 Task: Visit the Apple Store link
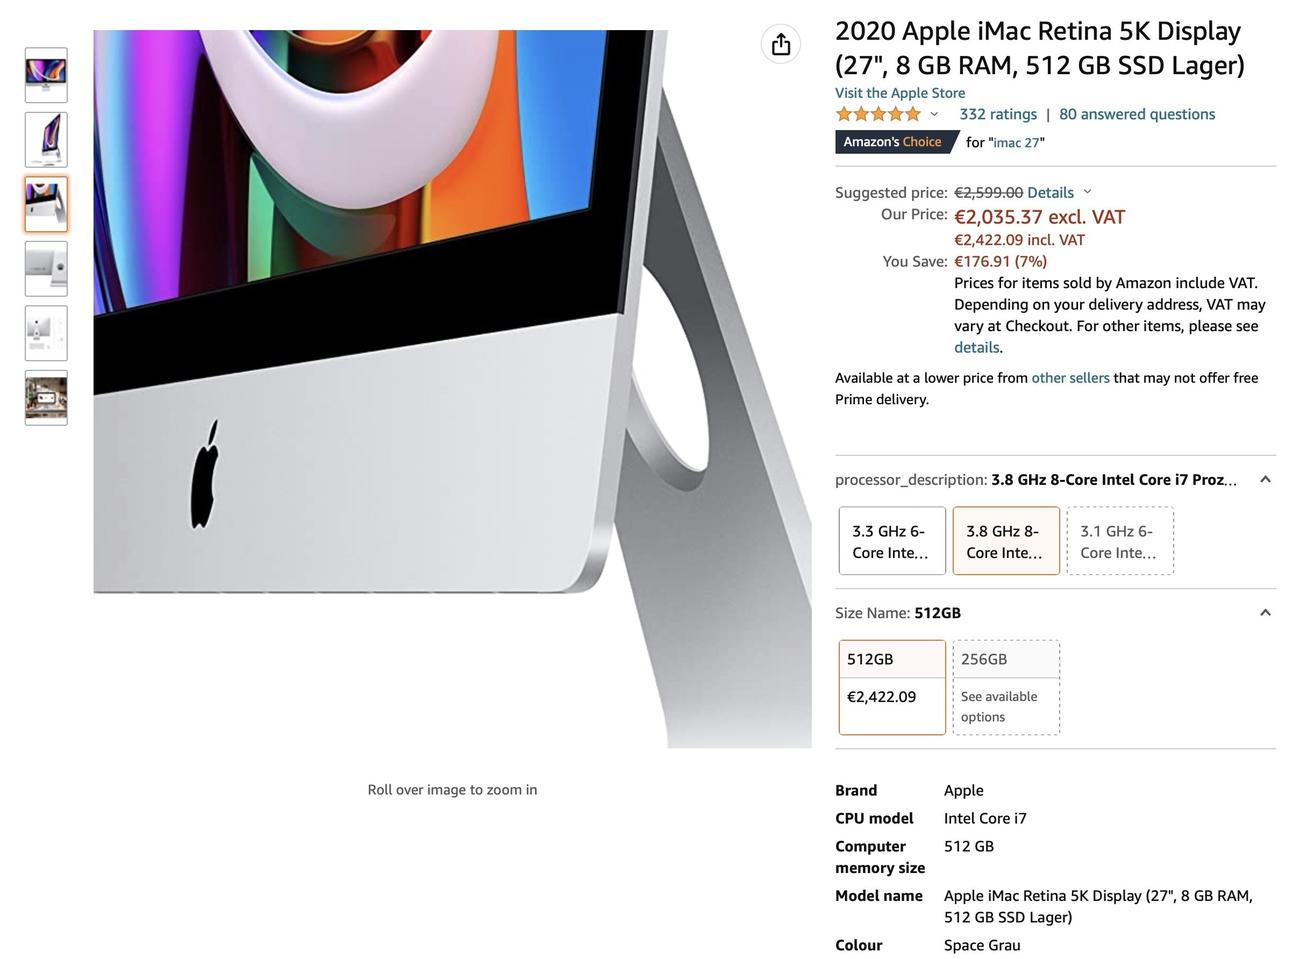(899, 93)
